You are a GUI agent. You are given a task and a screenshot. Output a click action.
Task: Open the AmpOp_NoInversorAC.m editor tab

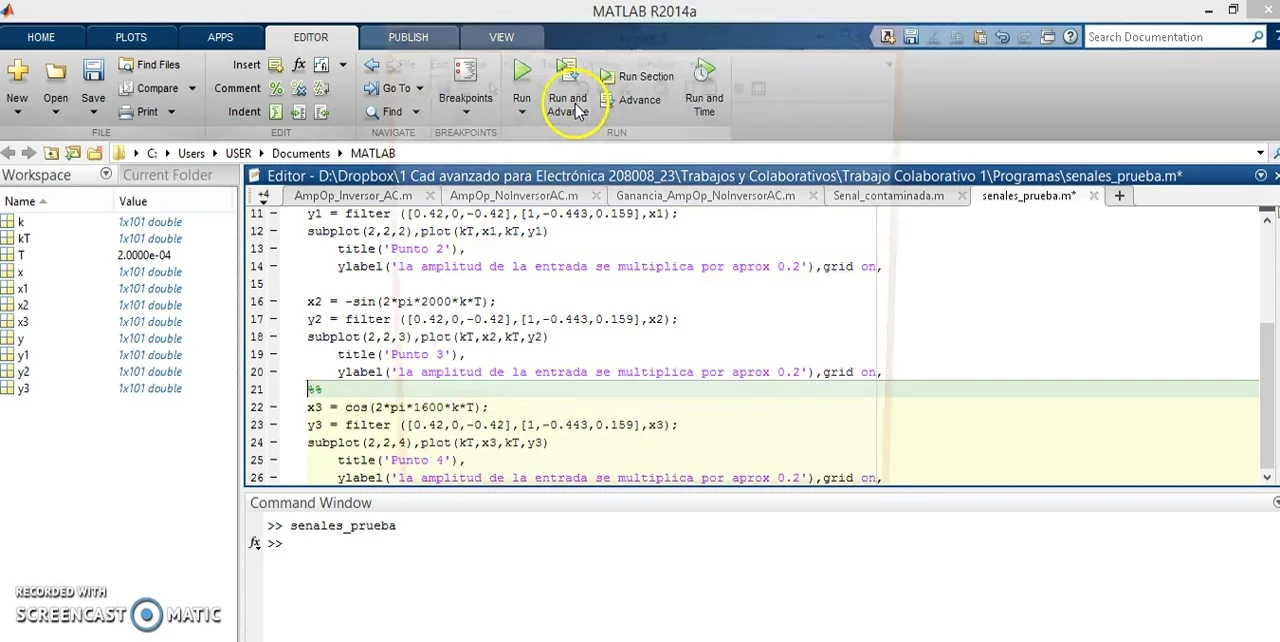click(x=514, y=196)
